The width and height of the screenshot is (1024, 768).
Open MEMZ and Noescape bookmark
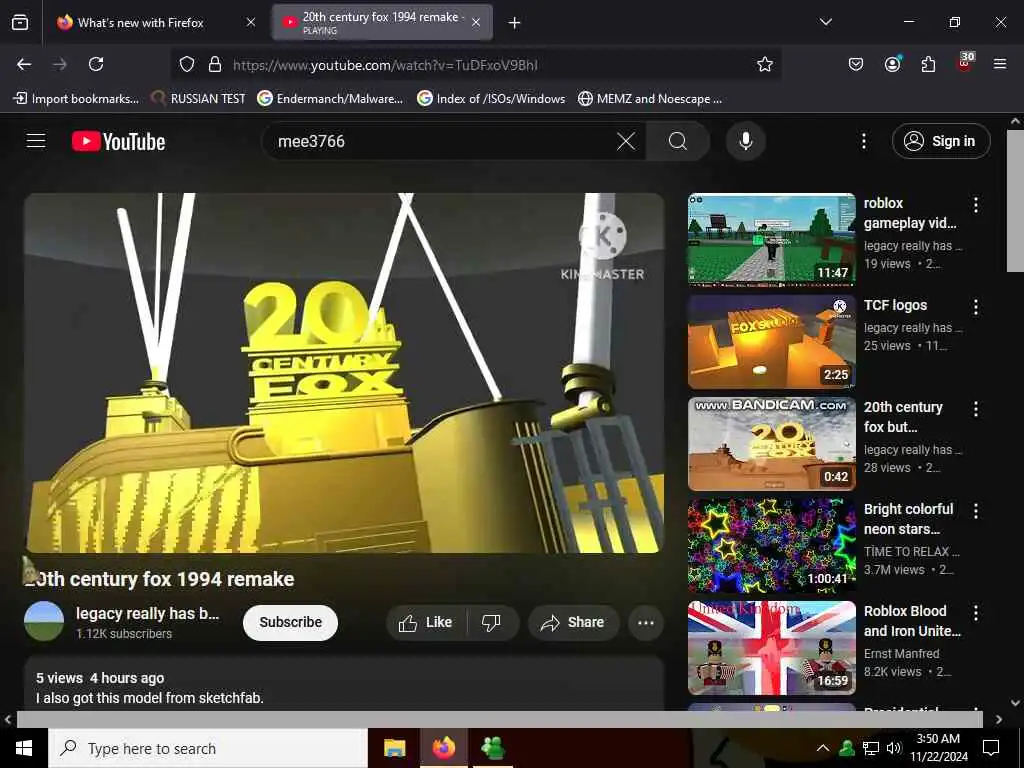point(650,99)
